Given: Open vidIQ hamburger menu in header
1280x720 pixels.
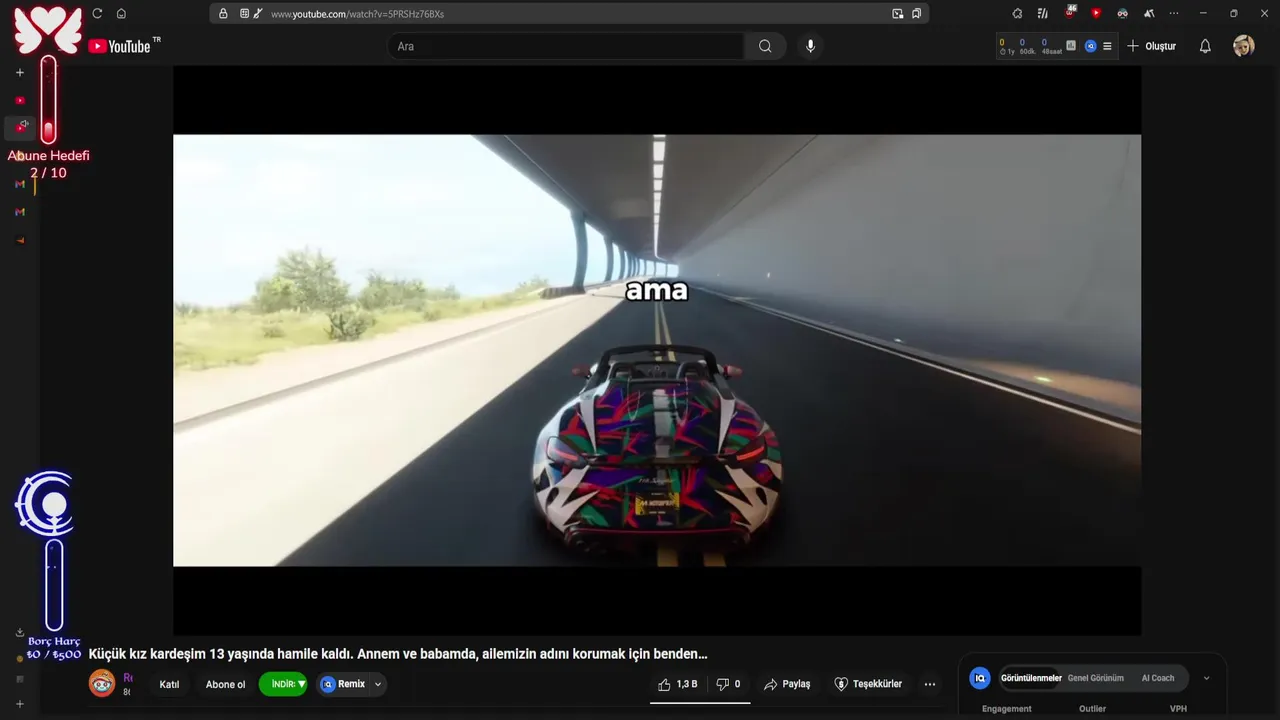Looking at the screenshot, I should (1107, 46).
